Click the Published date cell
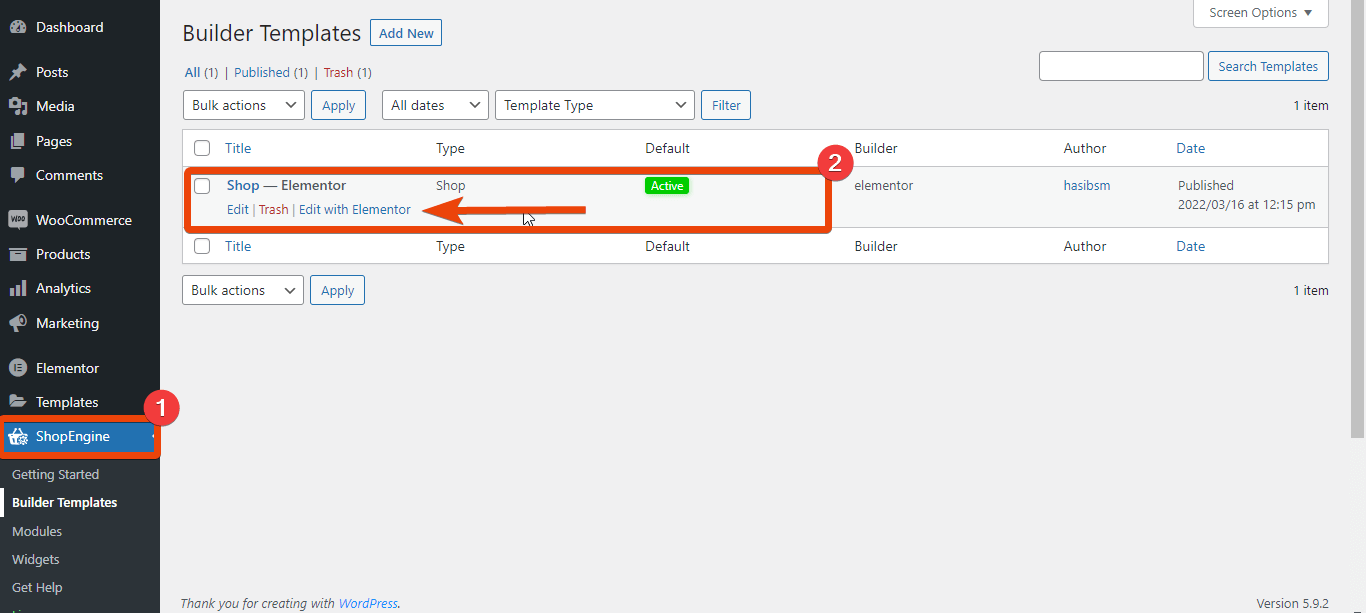The width and height of the screenshot is (1366, 613). tap(1246, 195)
